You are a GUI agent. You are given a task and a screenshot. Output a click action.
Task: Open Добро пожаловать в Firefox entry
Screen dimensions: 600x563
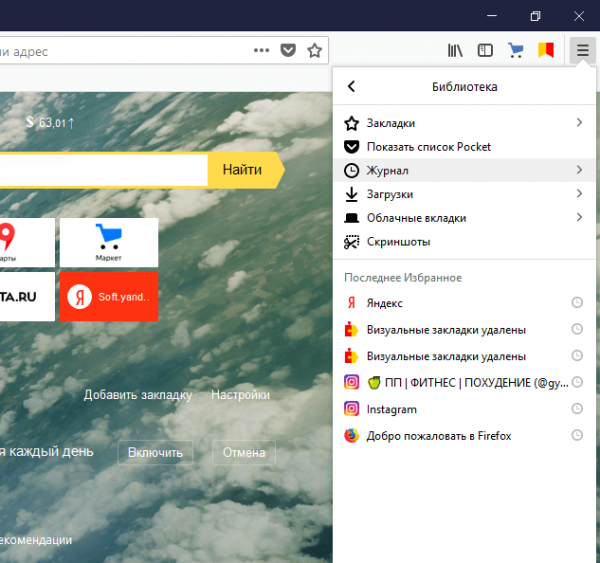(464, 436)
